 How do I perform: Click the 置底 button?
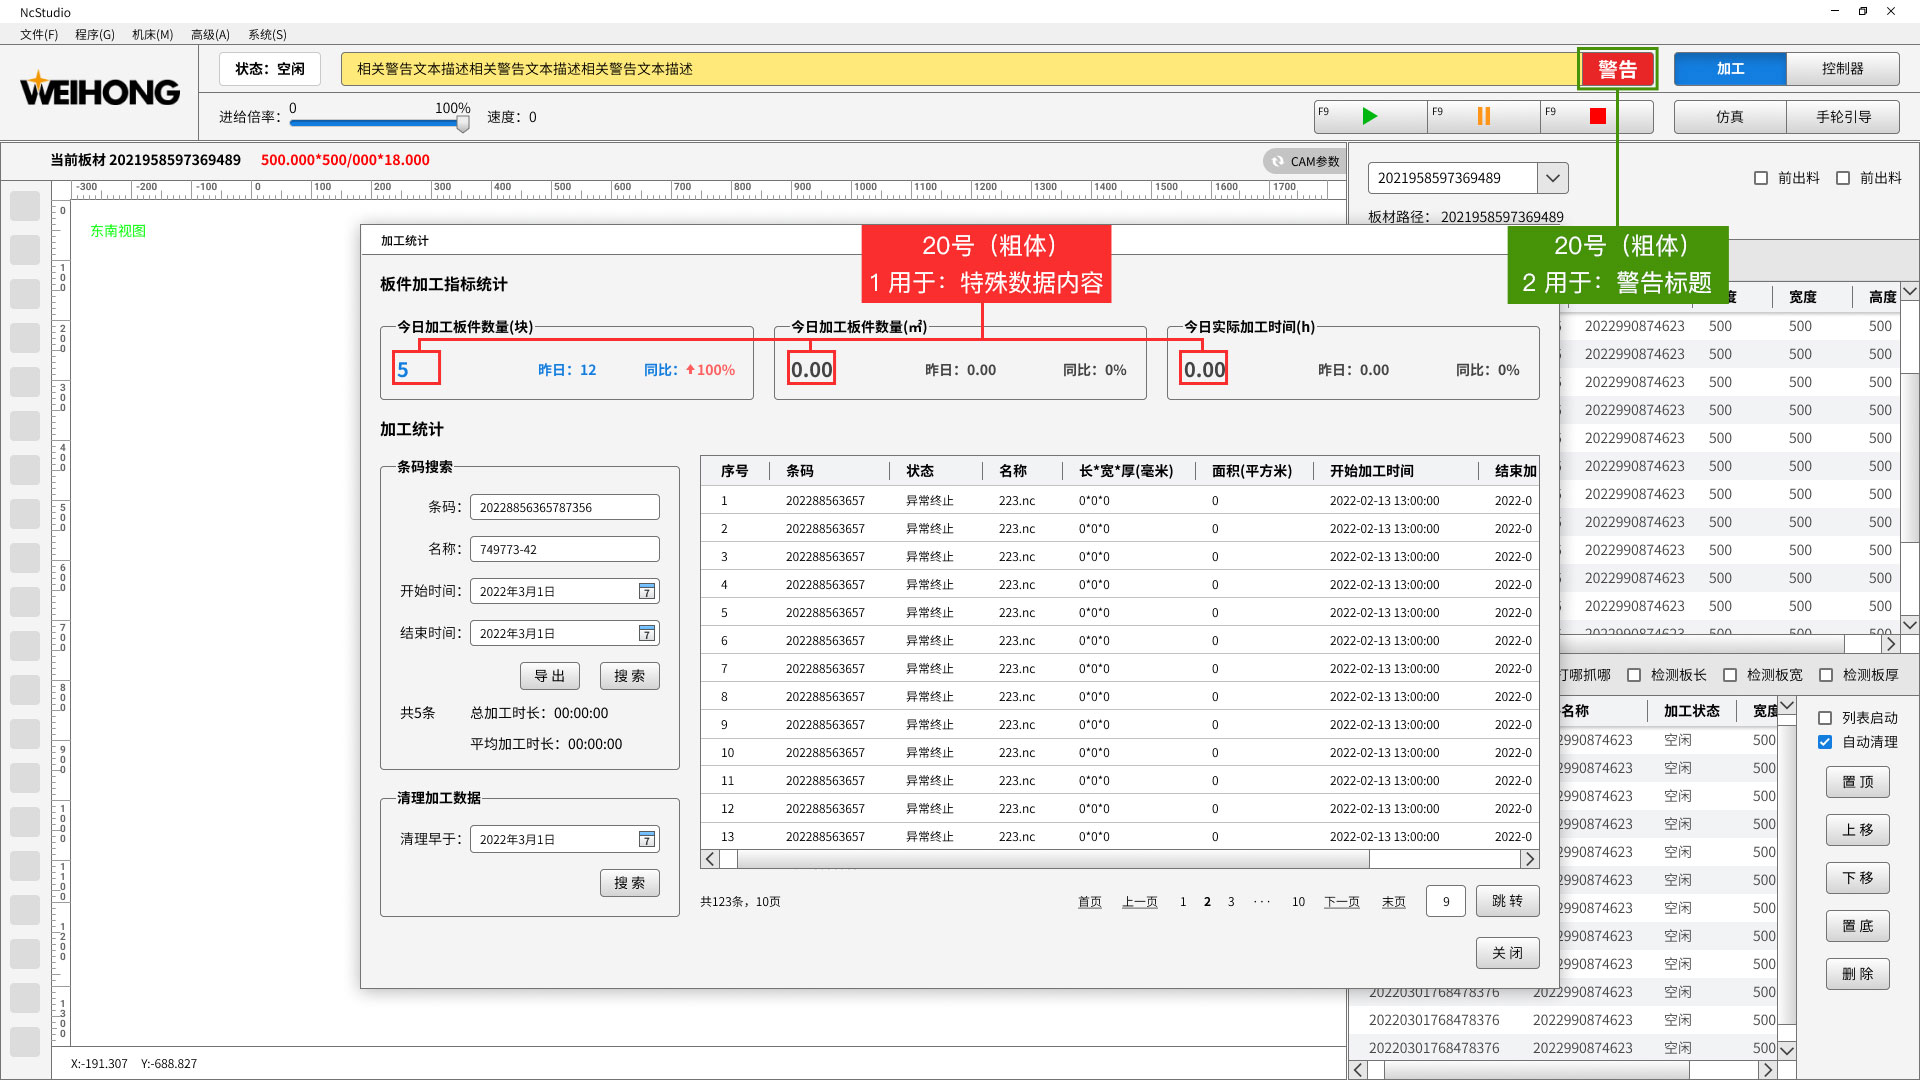tap(1858, 926)
